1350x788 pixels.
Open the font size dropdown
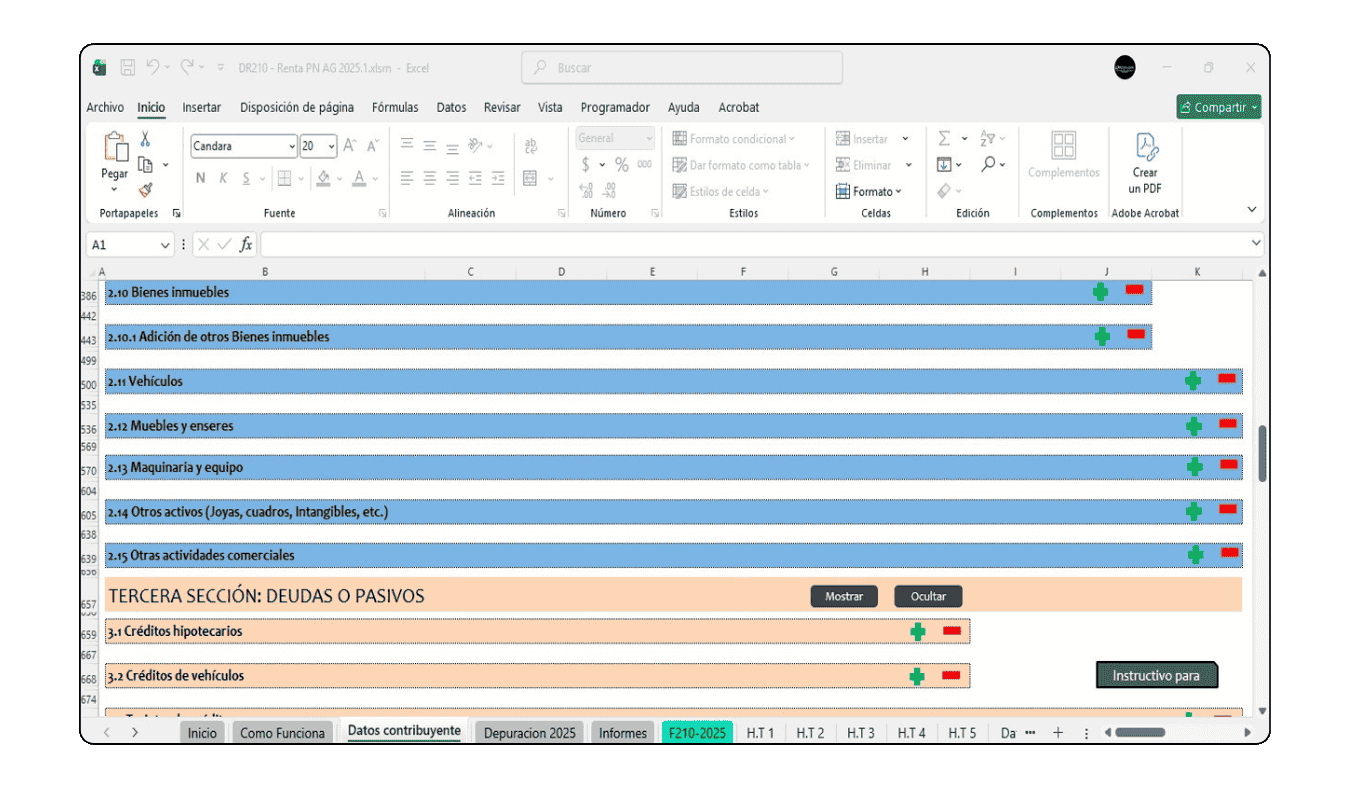point(331,147)
